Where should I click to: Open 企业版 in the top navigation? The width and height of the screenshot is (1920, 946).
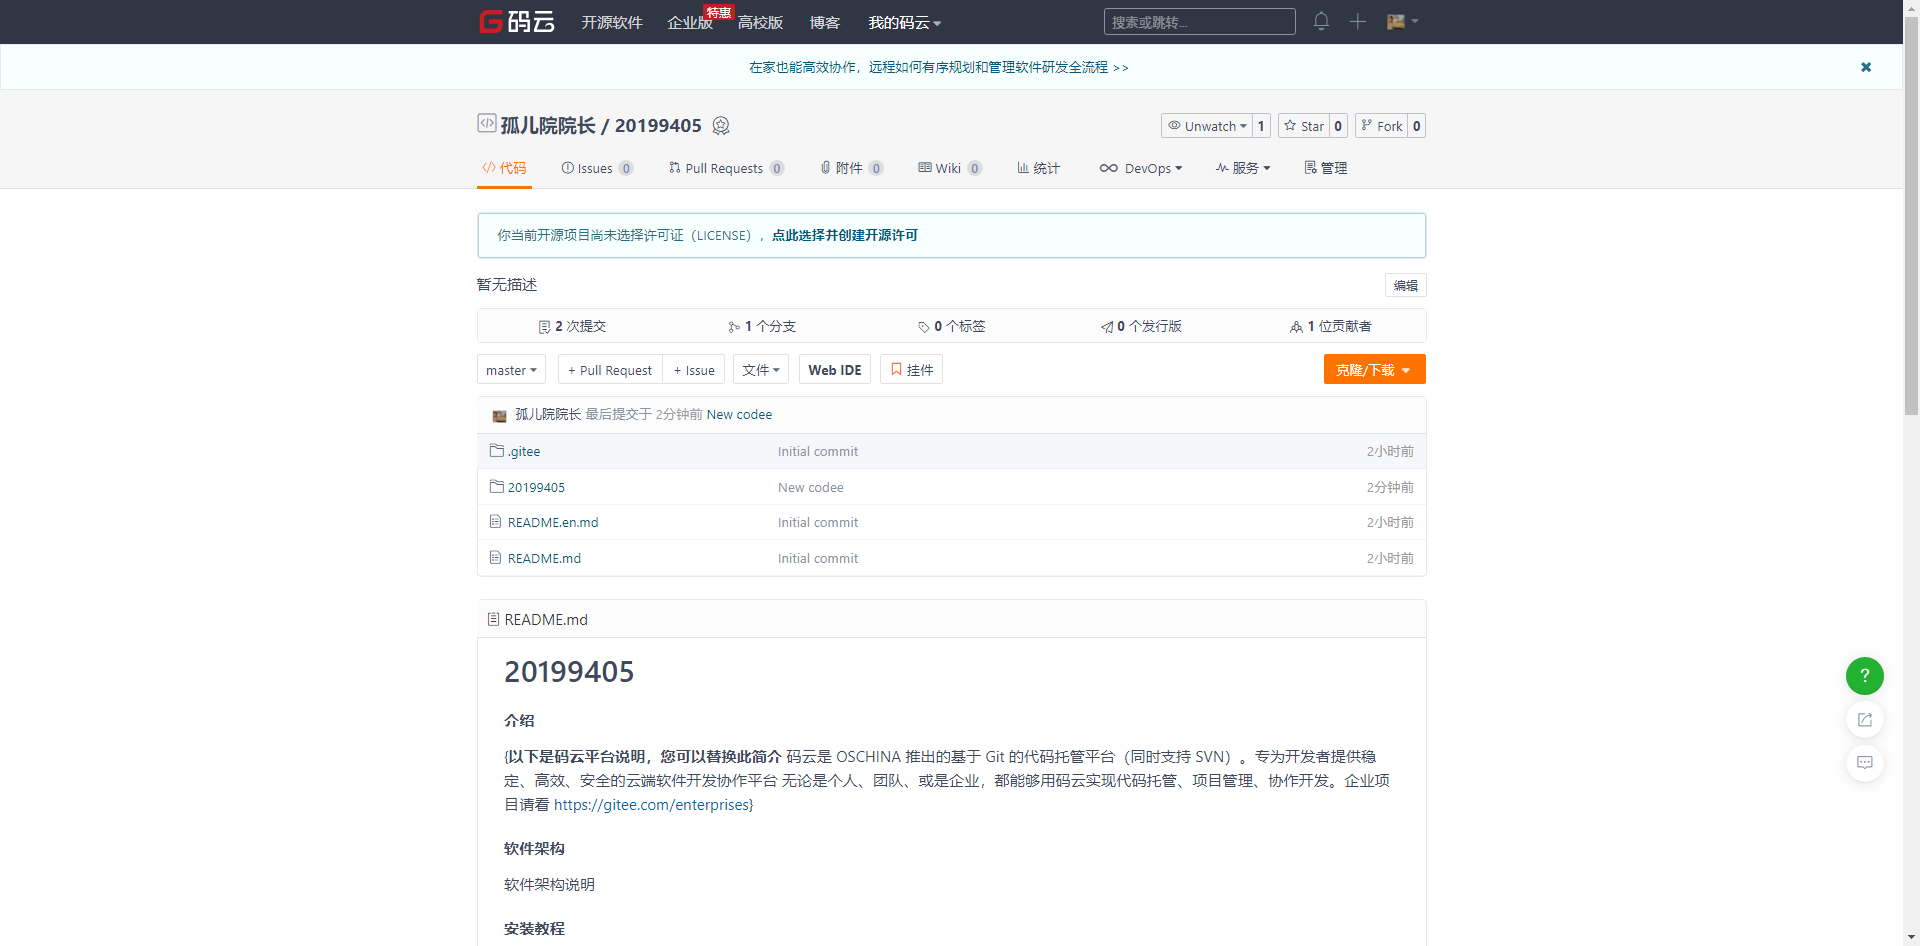click(x=690, y=22)
